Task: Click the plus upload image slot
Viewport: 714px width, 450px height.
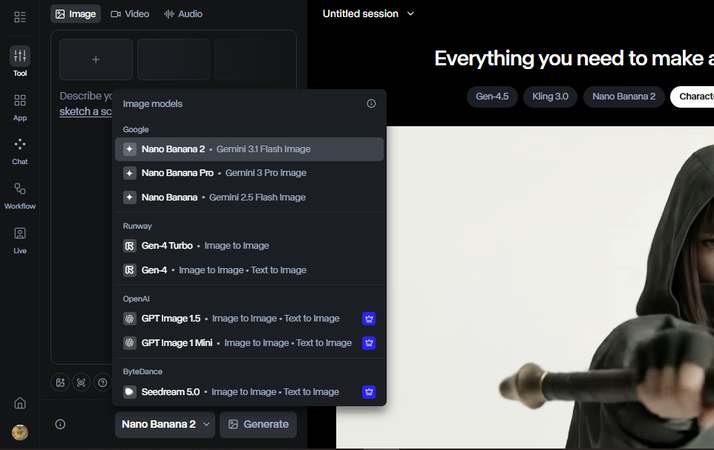Action: click(96, 60)
